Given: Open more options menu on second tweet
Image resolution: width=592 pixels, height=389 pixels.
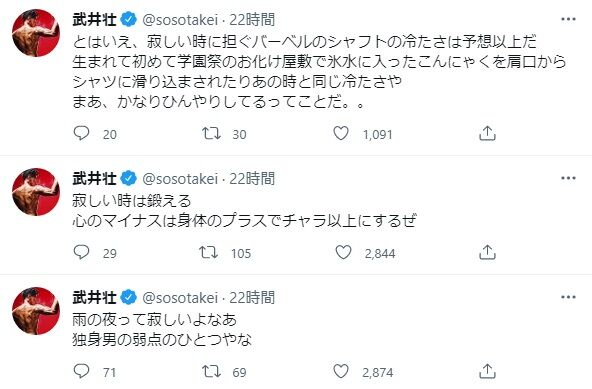Looking at the screenshot, I should [x=568, y=178].
